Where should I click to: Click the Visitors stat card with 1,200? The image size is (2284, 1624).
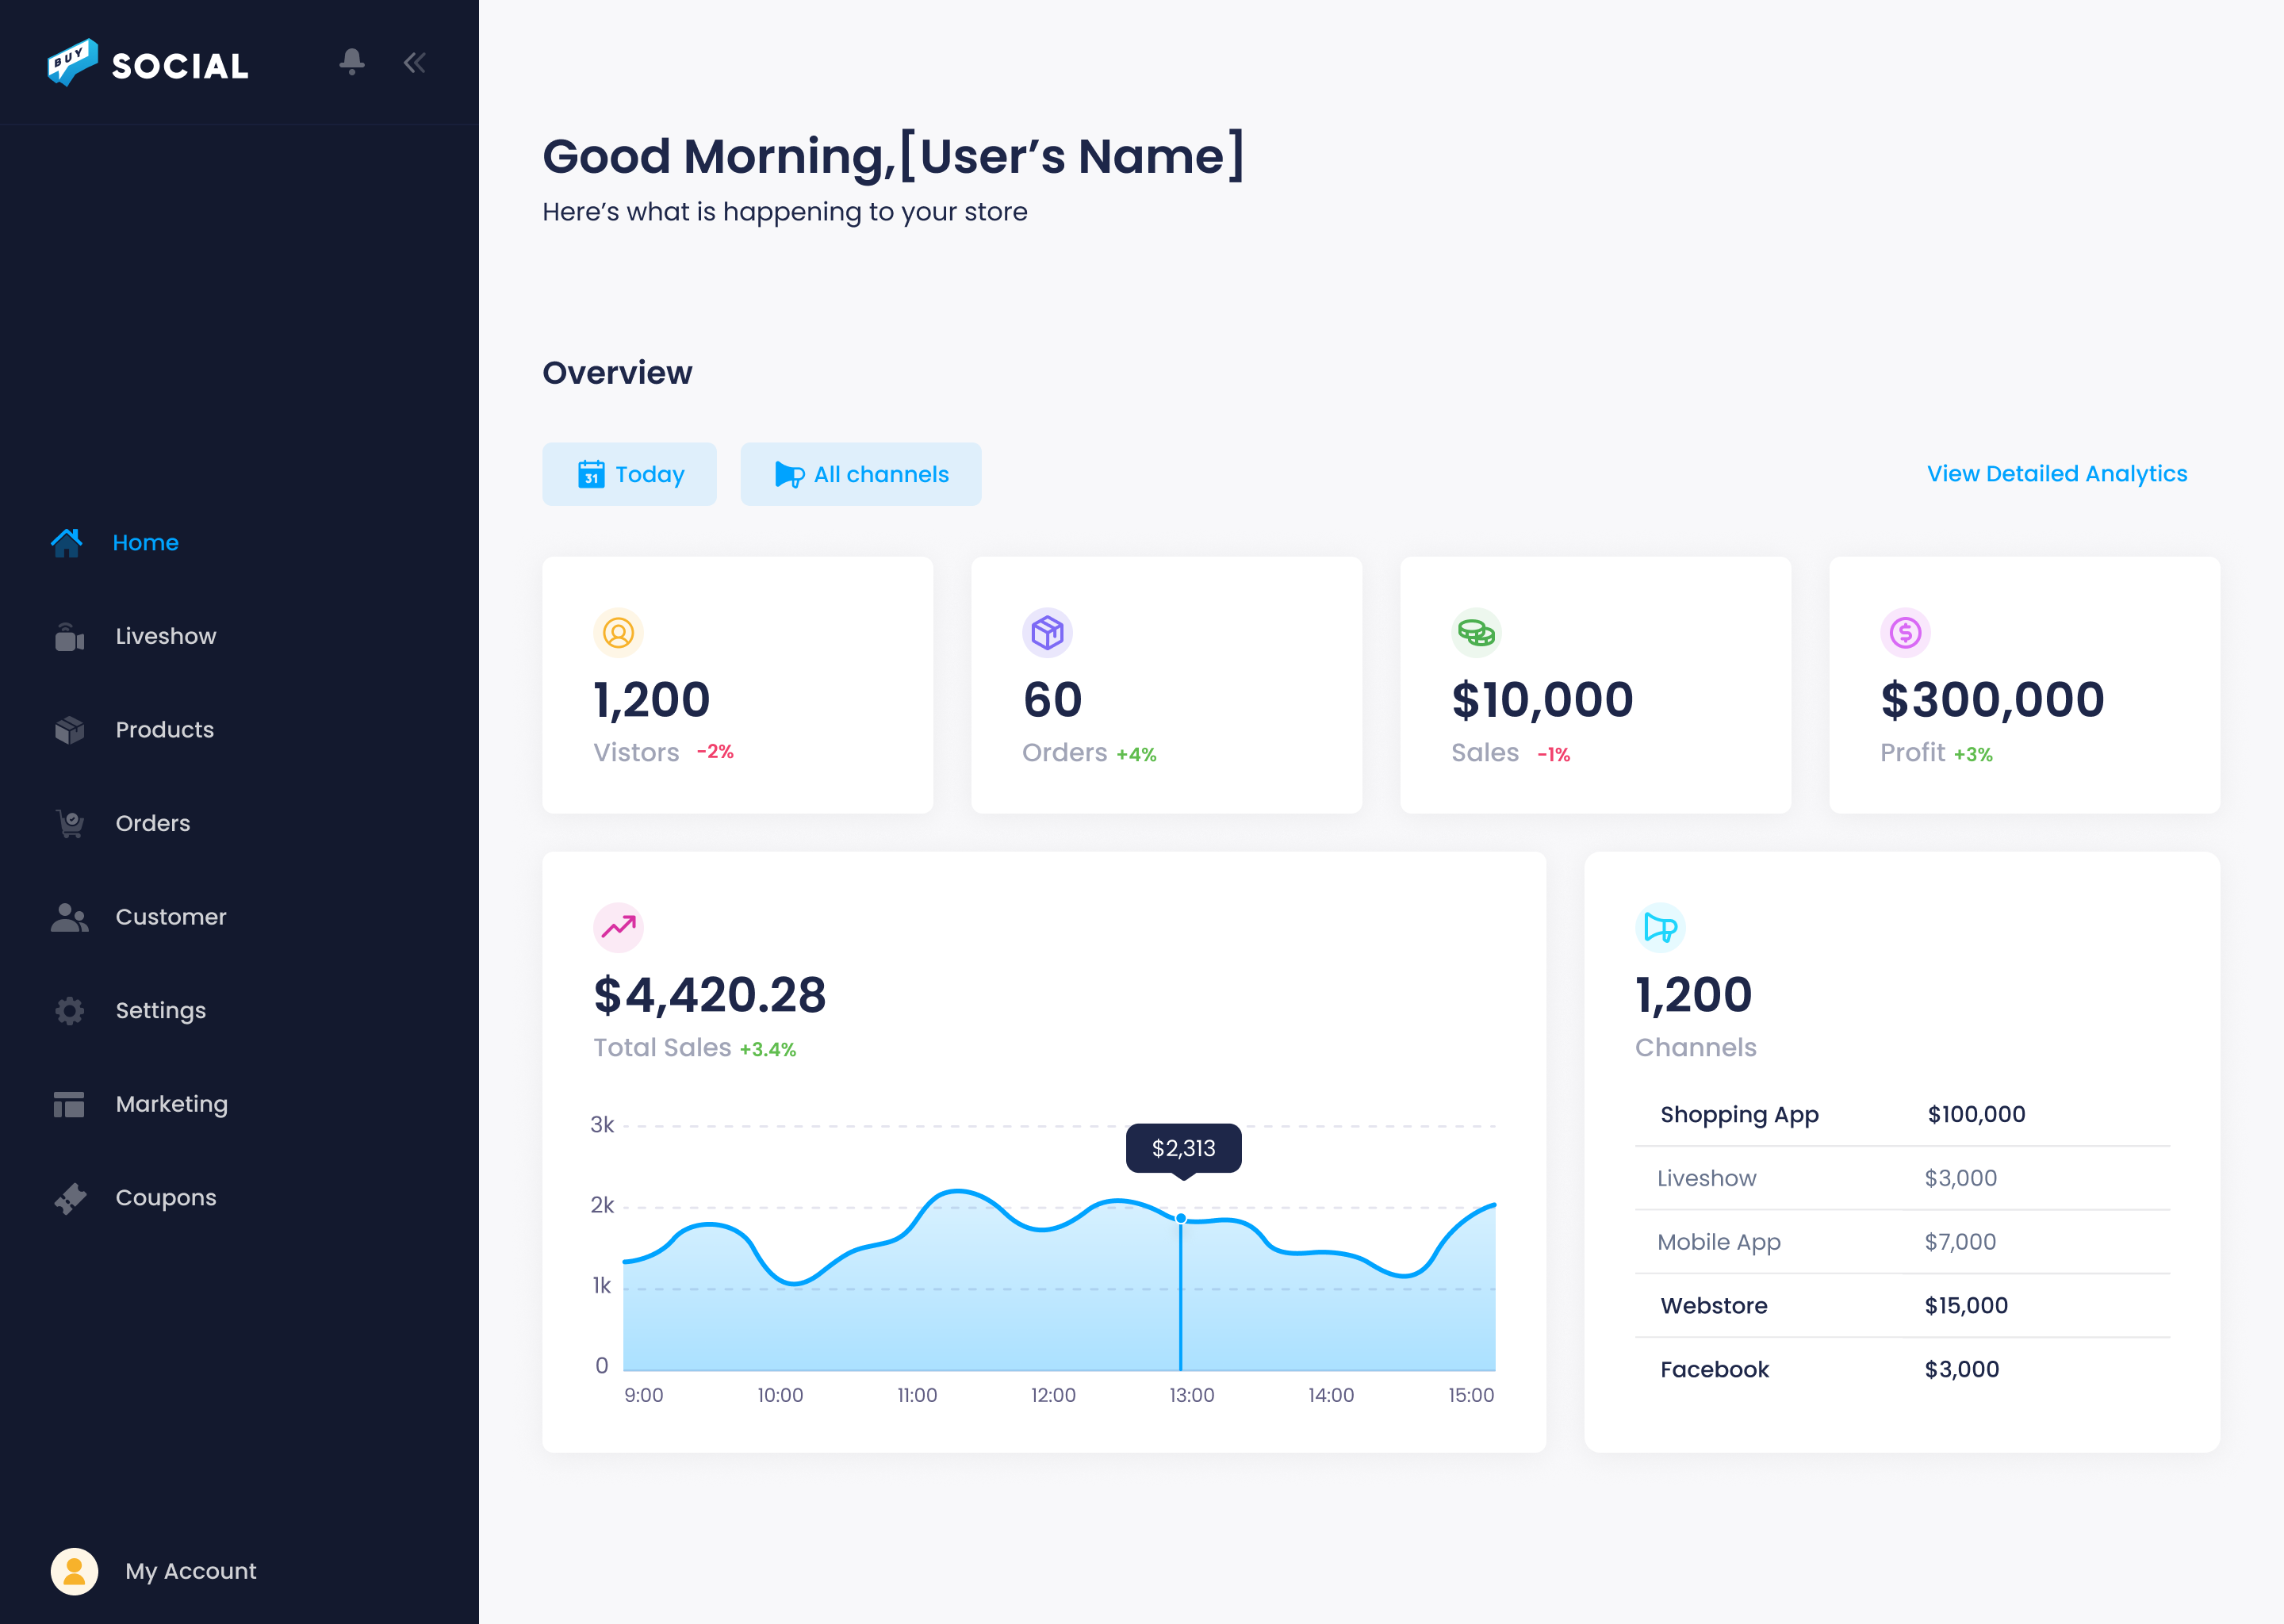click(x=737, y=685)
